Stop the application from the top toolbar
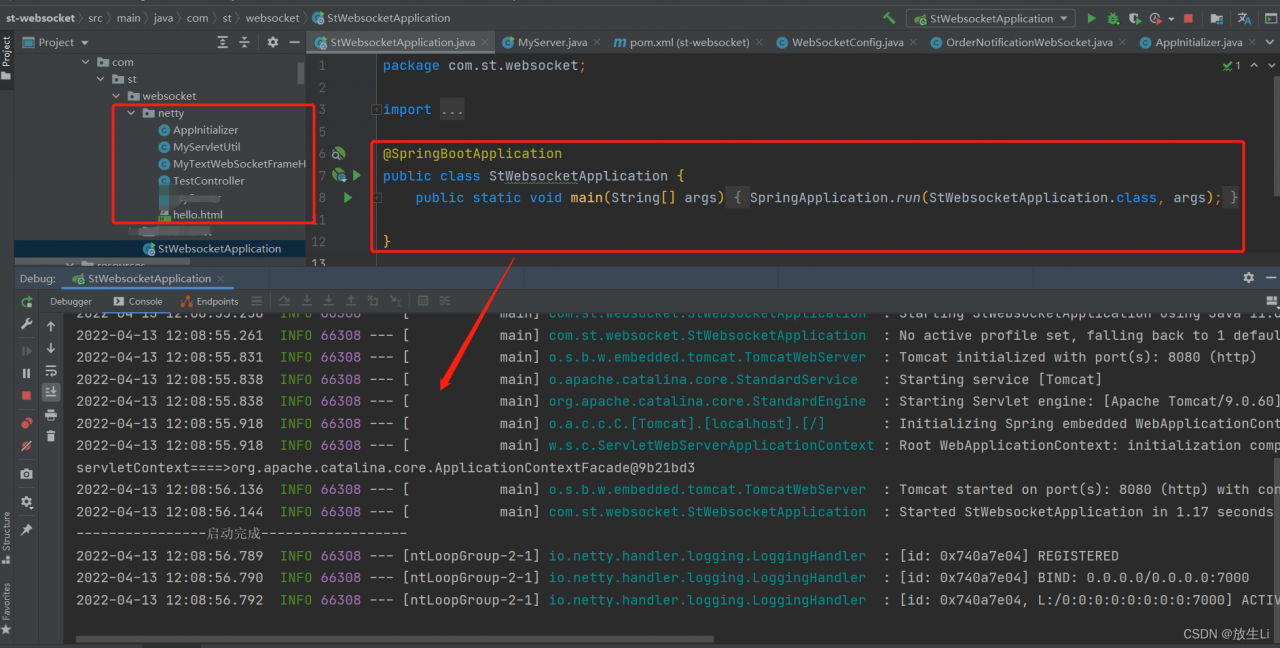Screen dimensions: 1280x648 coord(1188,18)
